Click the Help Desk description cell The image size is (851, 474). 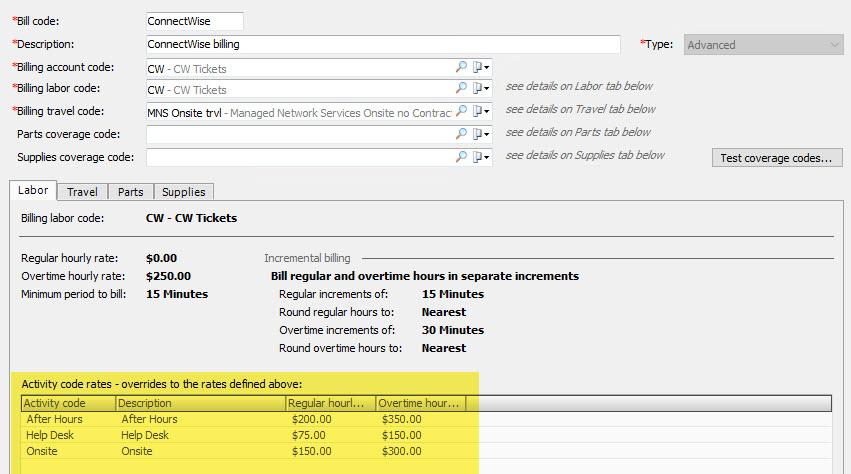click(x=145, y=435)
